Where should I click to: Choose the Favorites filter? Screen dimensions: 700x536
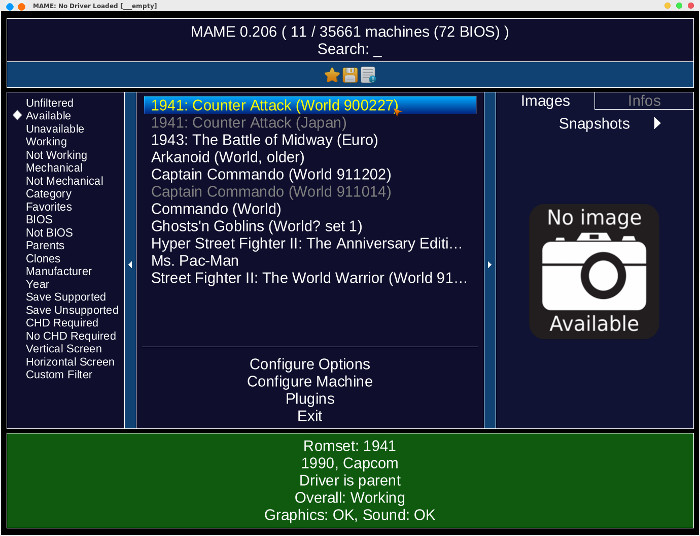coord(49,207)
